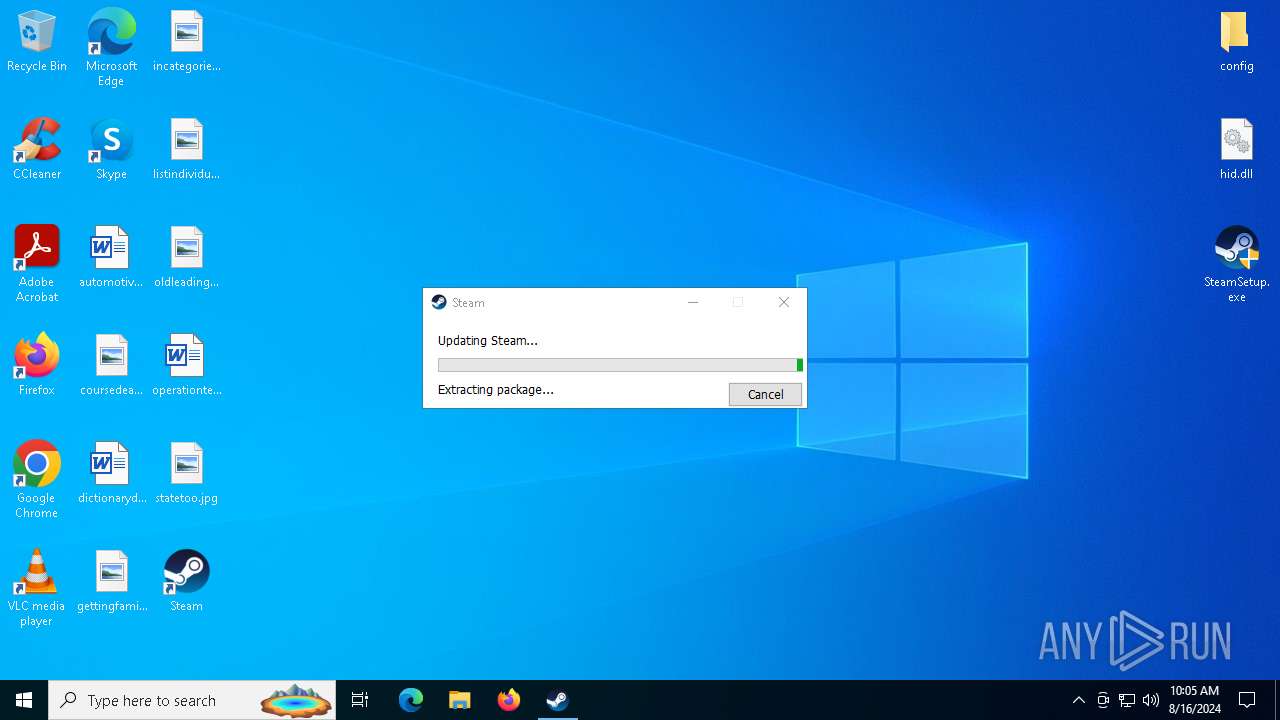This screenshot has height=720, width=1280.
Task: Select the coursedea... image file
Action: click(x=111, y=366)
